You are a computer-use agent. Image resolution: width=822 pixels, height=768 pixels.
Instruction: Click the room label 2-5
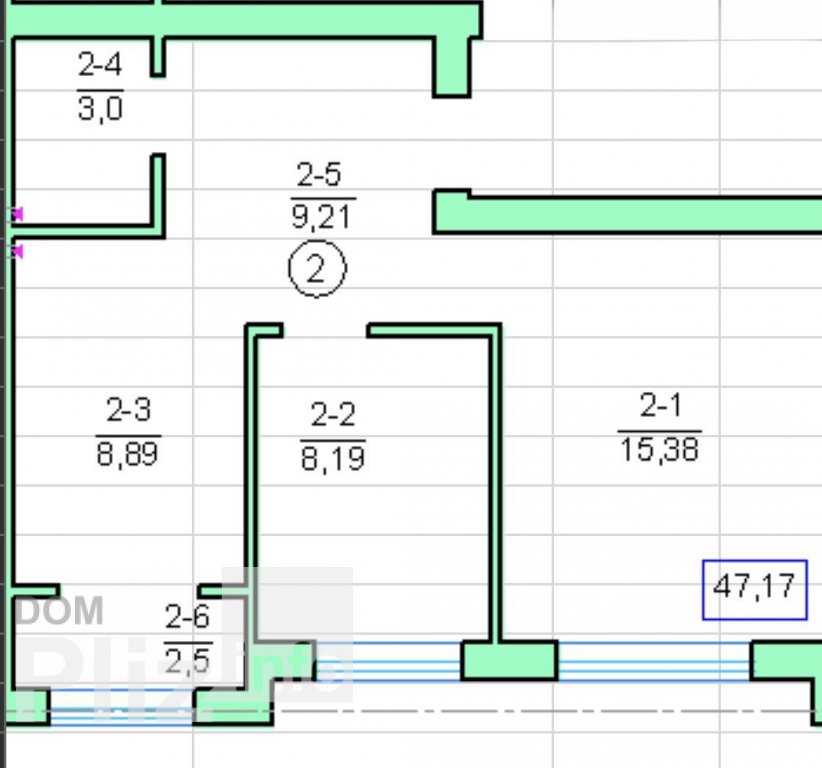(x=319, y=175)
